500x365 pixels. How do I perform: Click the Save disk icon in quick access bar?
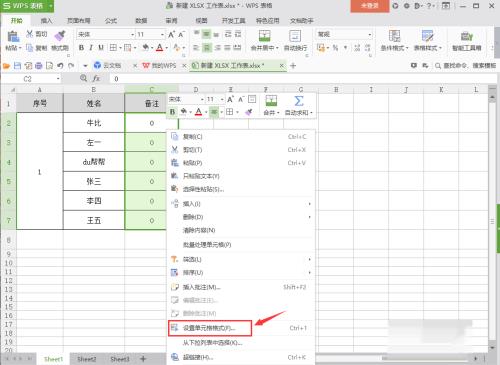tap(17, 66)
